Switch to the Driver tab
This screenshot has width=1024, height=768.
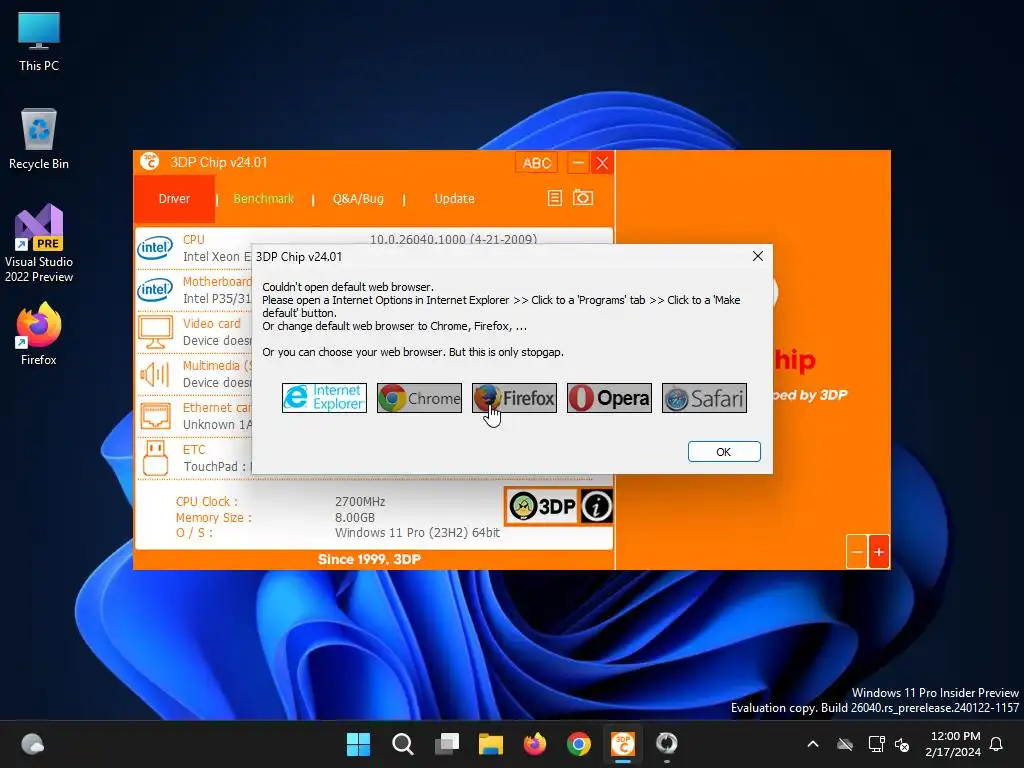coord(174,199)
